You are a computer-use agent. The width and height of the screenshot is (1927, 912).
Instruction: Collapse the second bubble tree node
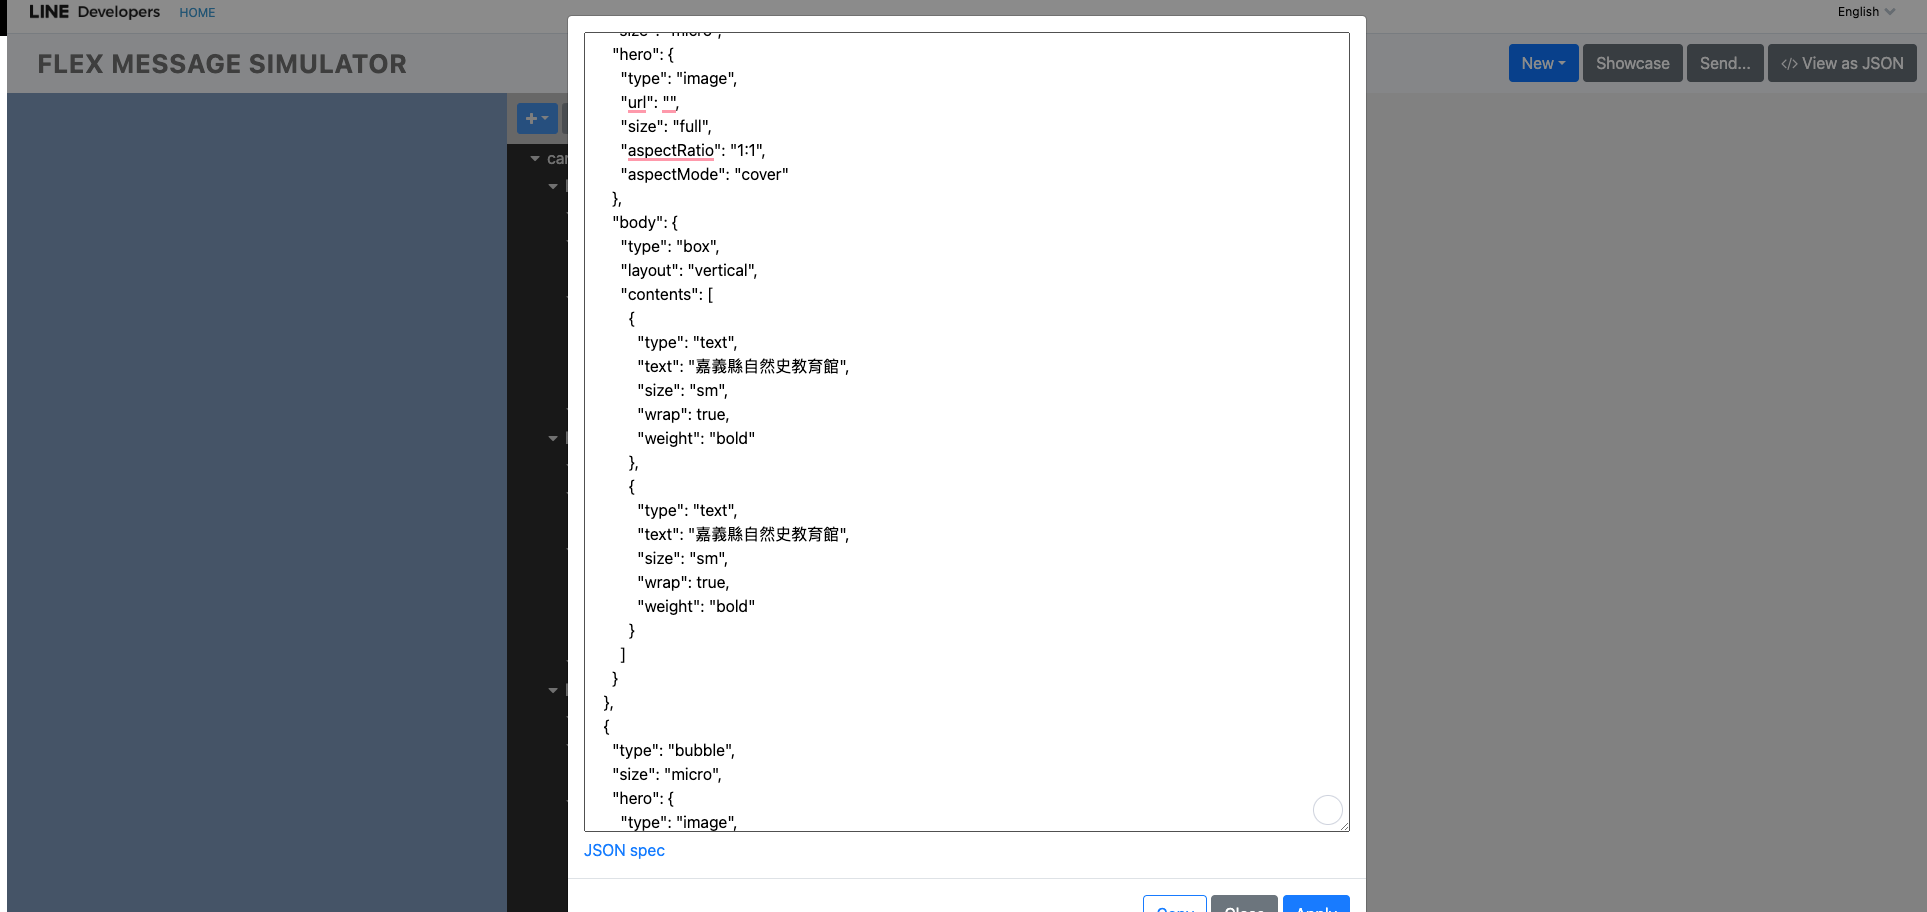553,438
